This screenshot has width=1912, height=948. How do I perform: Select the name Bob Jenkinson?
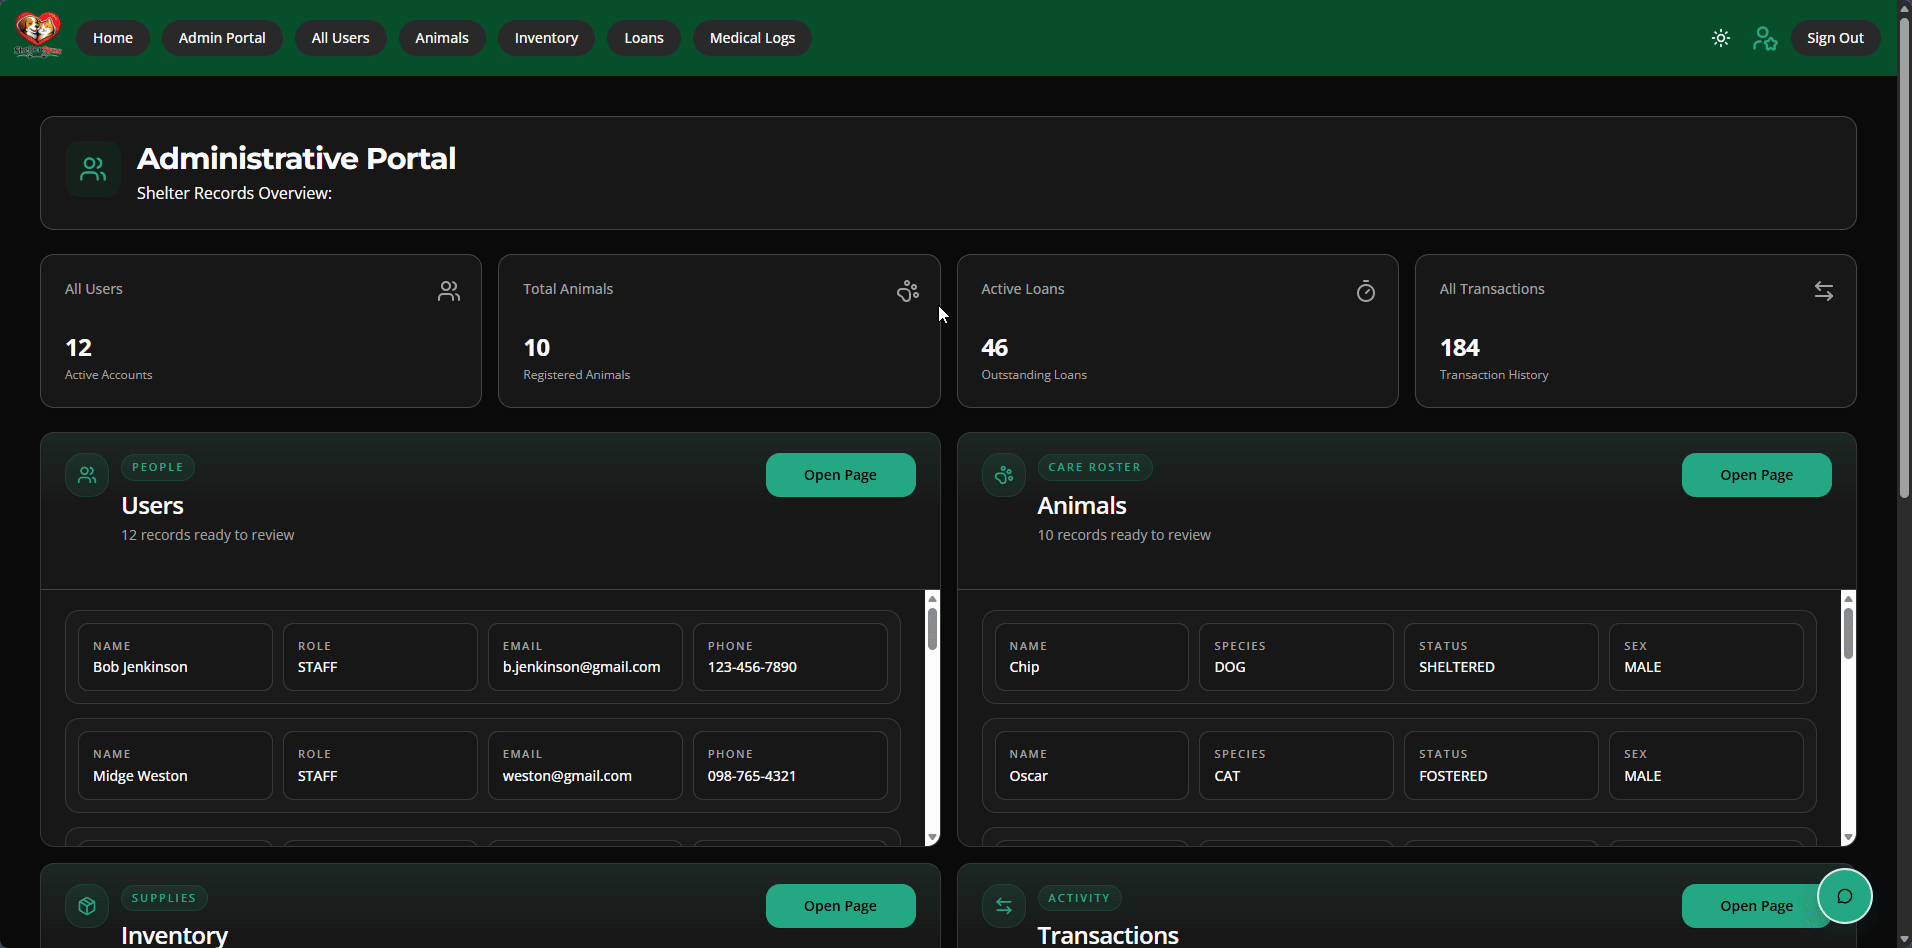[x=140, y=667]
